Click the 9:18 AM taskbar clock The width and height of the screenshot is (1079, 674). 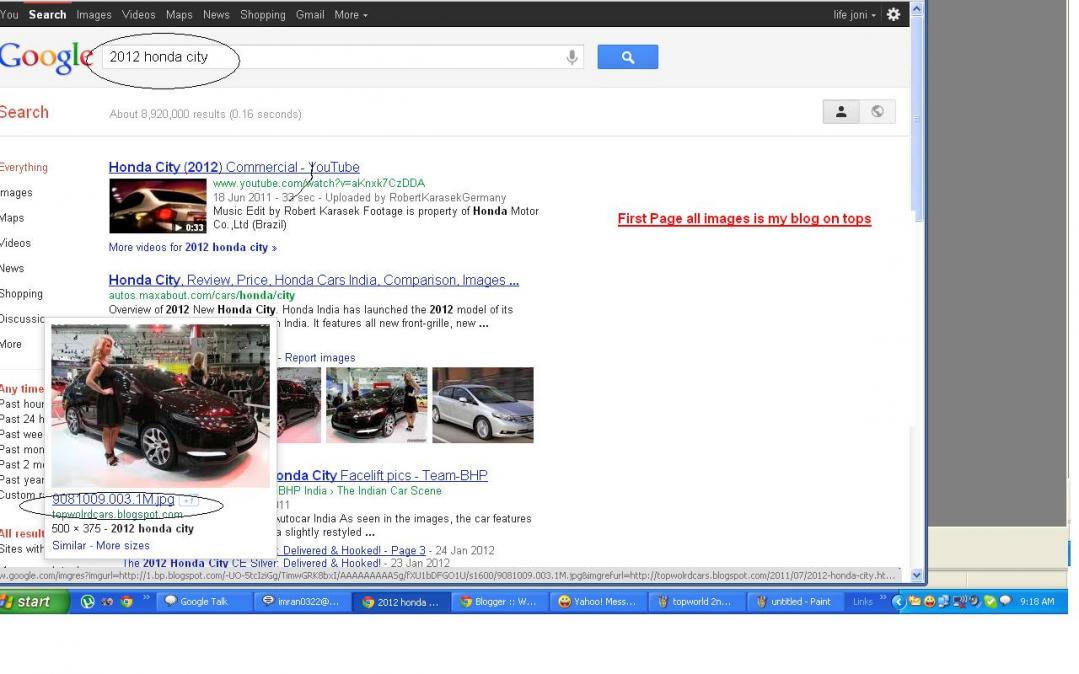coord(1037,602)
